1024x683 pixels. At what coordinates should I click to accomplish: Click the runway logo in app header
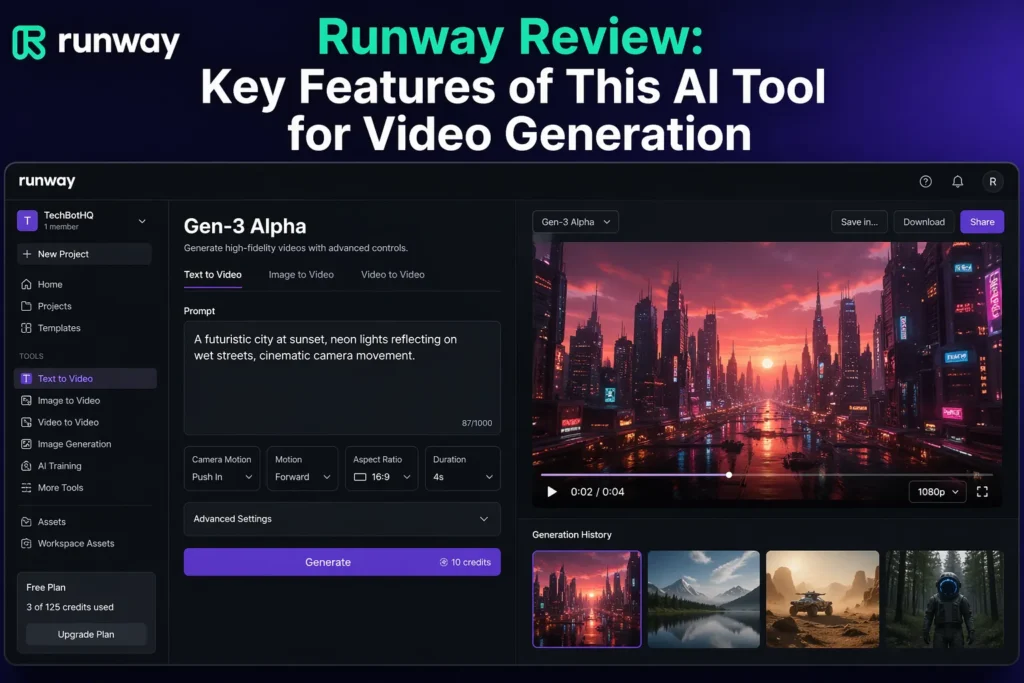pyautogui.click(x=47, y=182)
